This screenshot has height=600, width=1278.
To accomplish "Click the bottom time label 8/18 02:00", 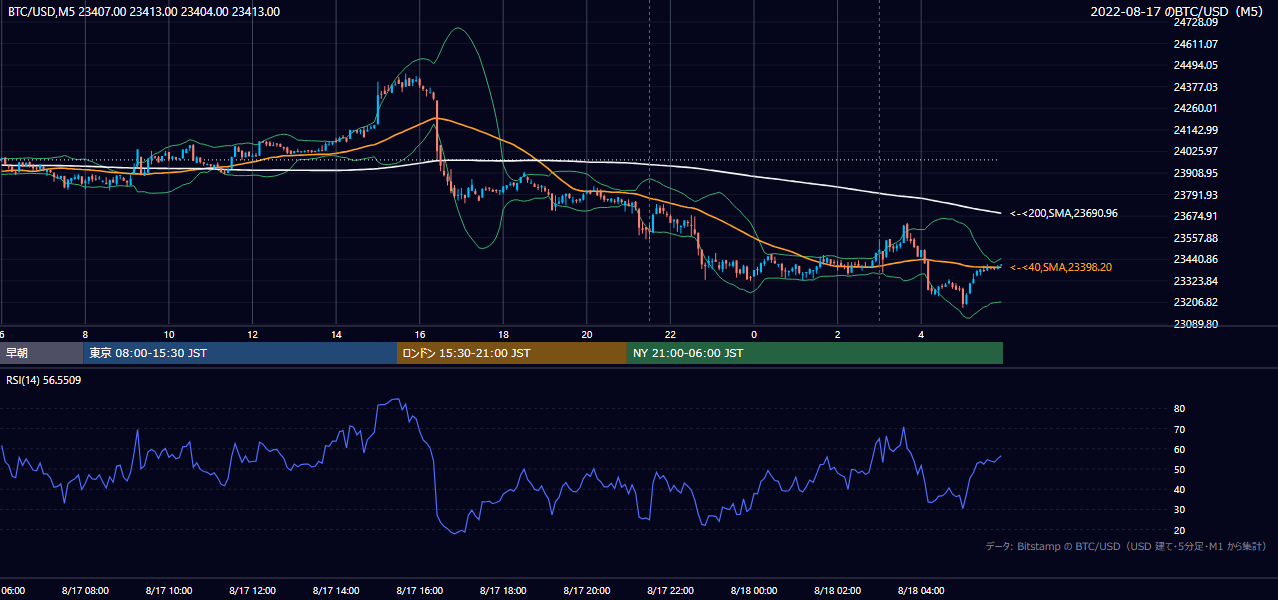I will tap(837, 591).
